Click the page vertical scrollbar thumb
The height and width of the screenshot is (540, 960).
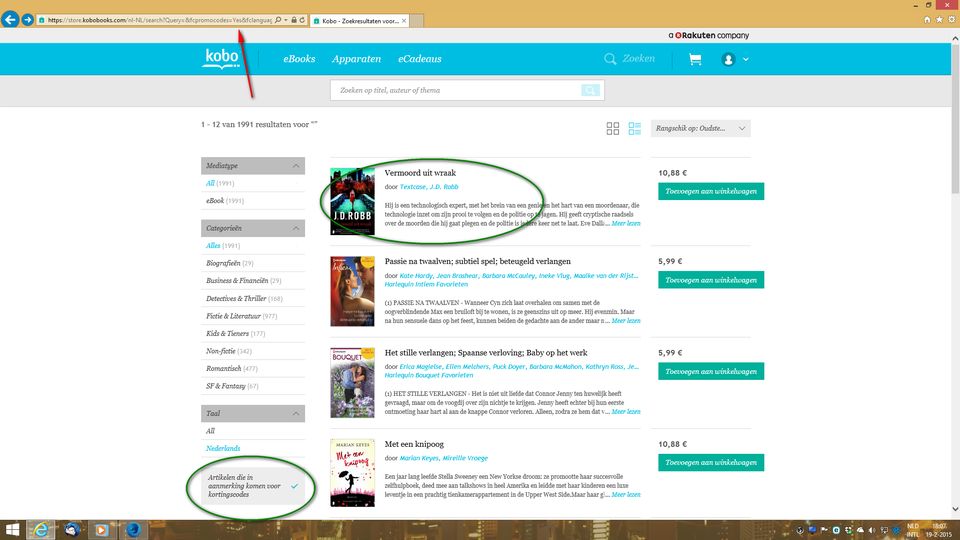click(955, 119)
